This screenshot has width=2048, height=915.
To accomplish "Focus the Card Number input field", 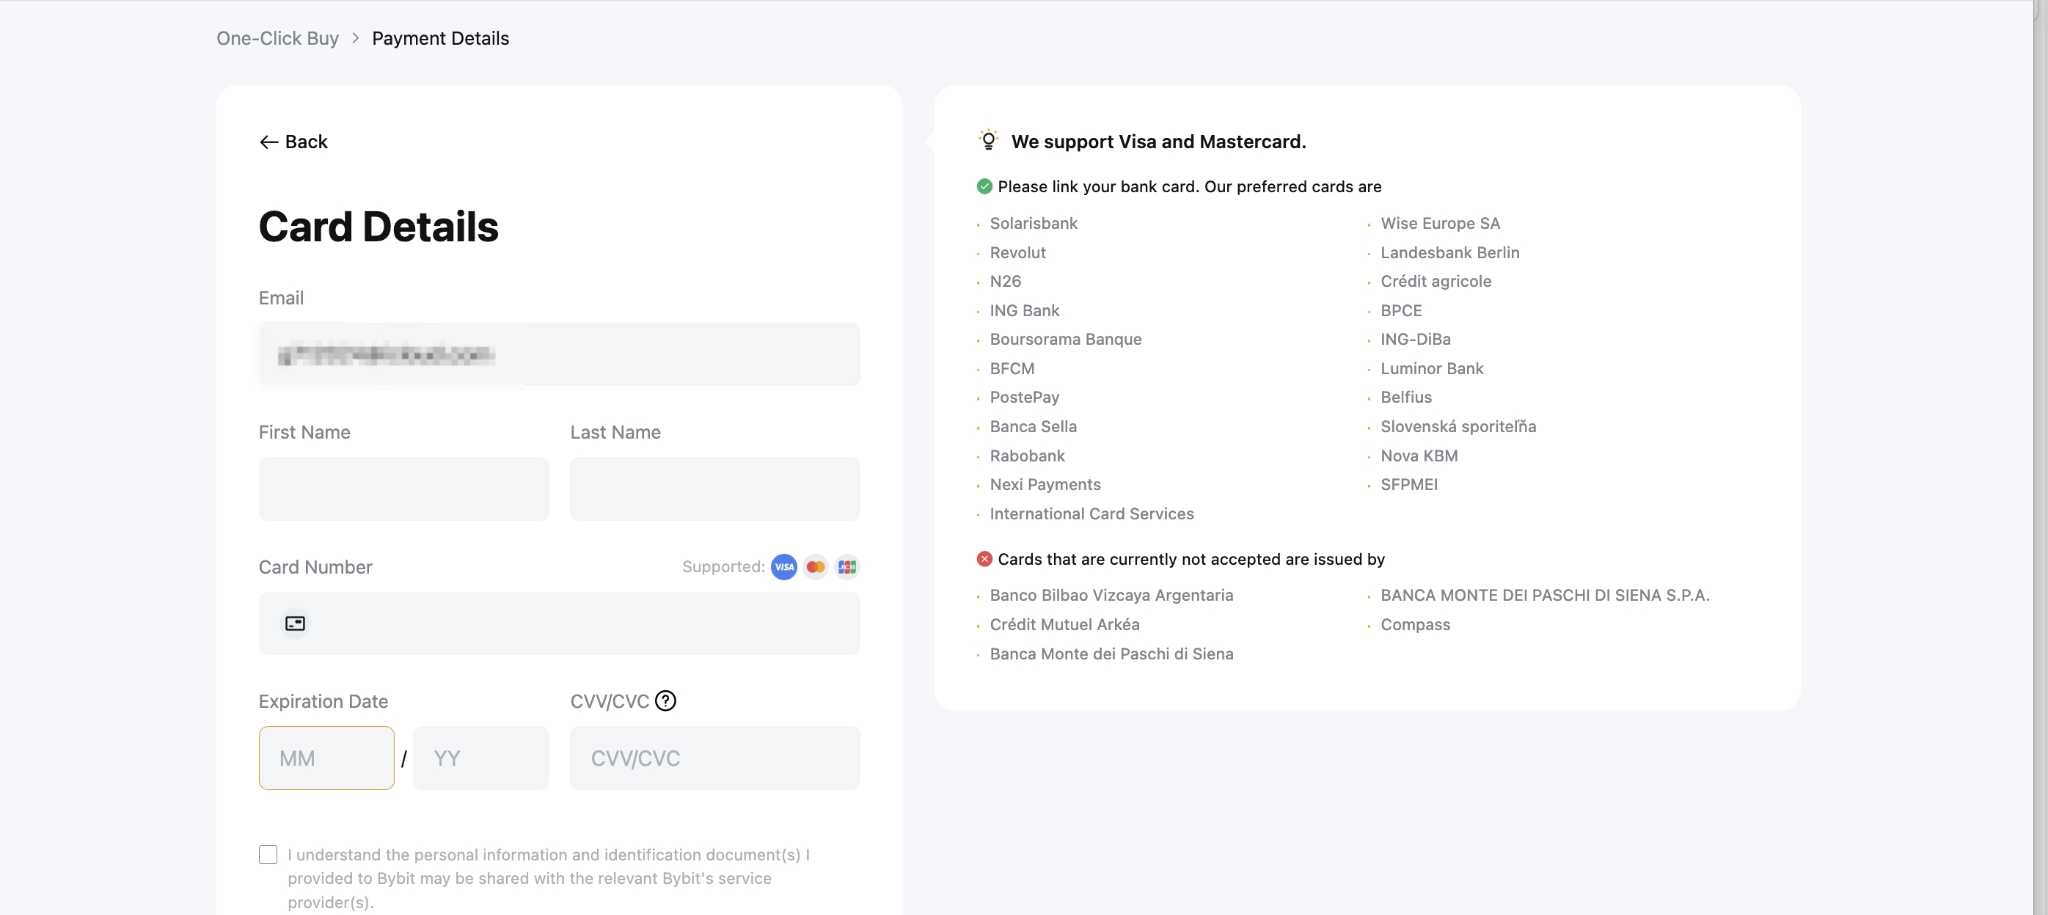I will [x=559, y=624].
